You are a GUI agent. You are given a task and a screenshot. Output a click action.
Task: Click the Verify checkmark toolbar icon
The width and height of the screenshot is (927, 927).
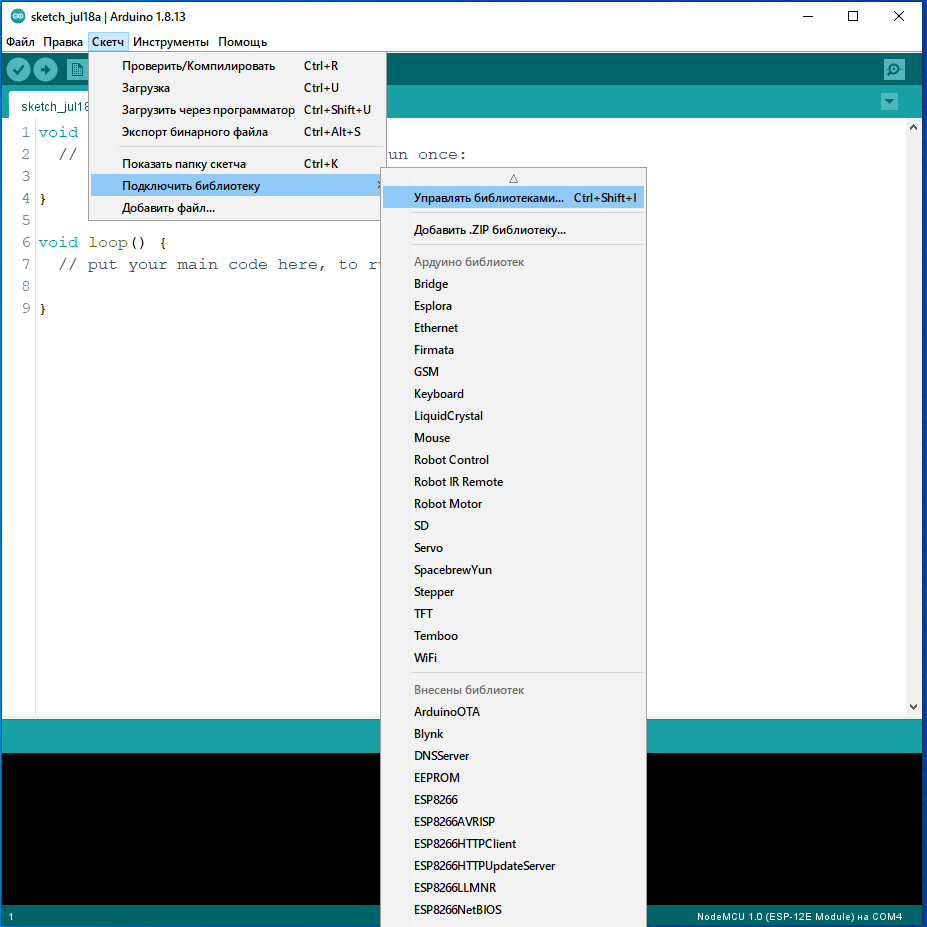click(18, 69)
